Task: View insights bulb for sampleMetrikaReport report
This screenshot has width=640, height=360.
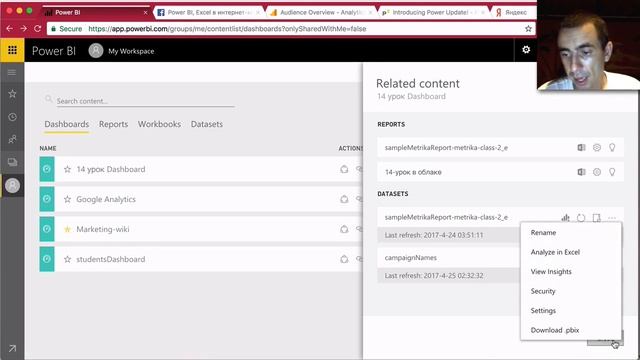Action: coord(612,148)
